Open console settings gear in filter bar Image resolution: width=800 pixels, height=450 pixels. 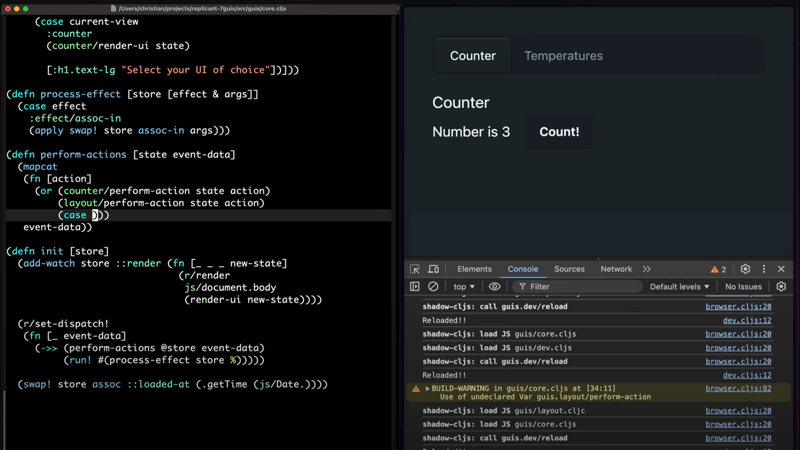[x=781, y=287]
